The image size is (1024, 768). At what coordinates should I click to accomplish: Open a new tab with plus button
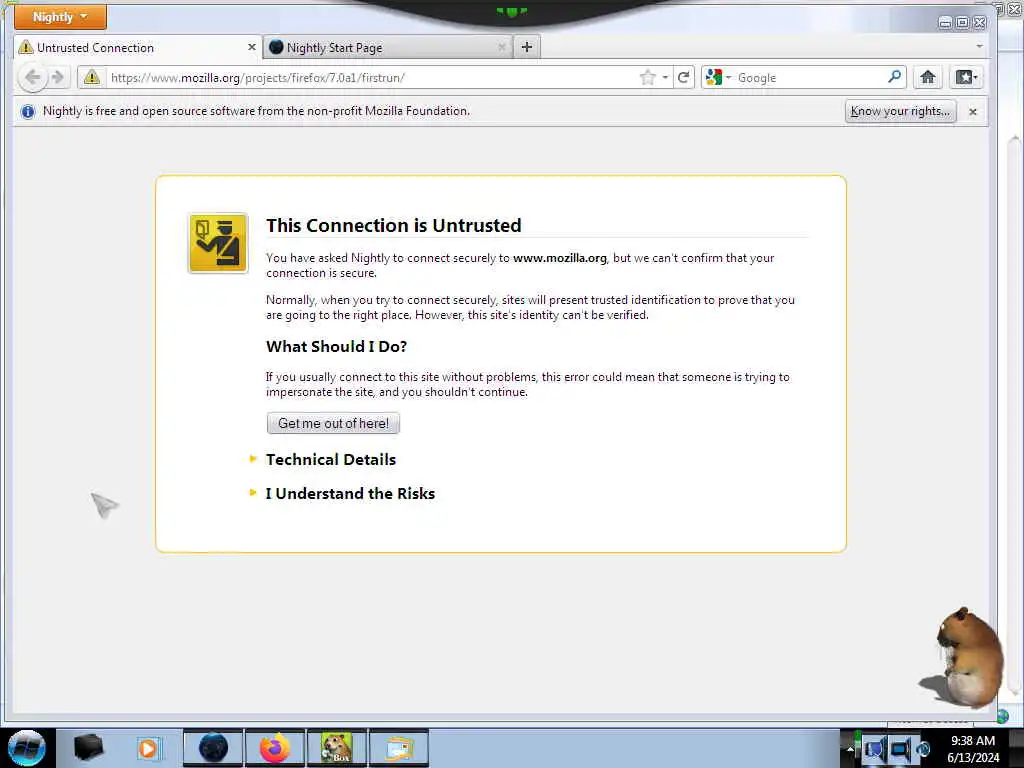click(527, 47)
